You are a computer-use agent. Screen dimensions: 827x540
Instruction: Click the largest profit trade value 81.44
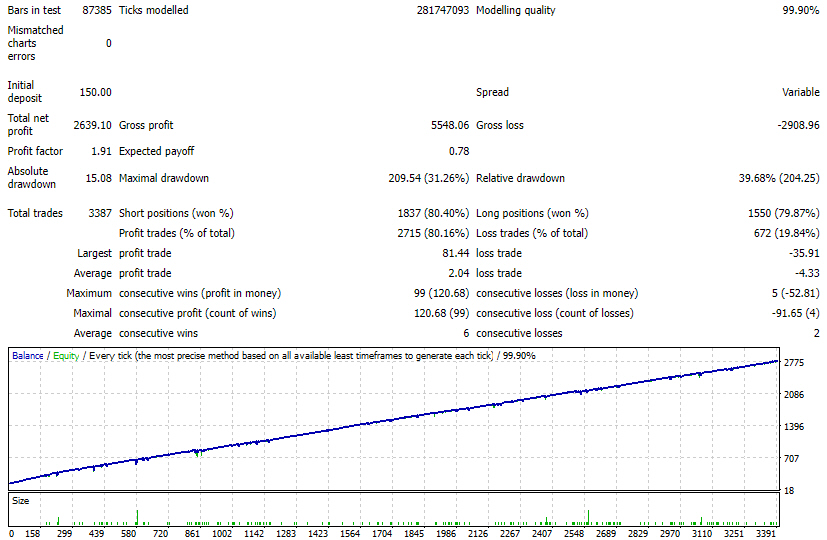[x=456, y=253]
